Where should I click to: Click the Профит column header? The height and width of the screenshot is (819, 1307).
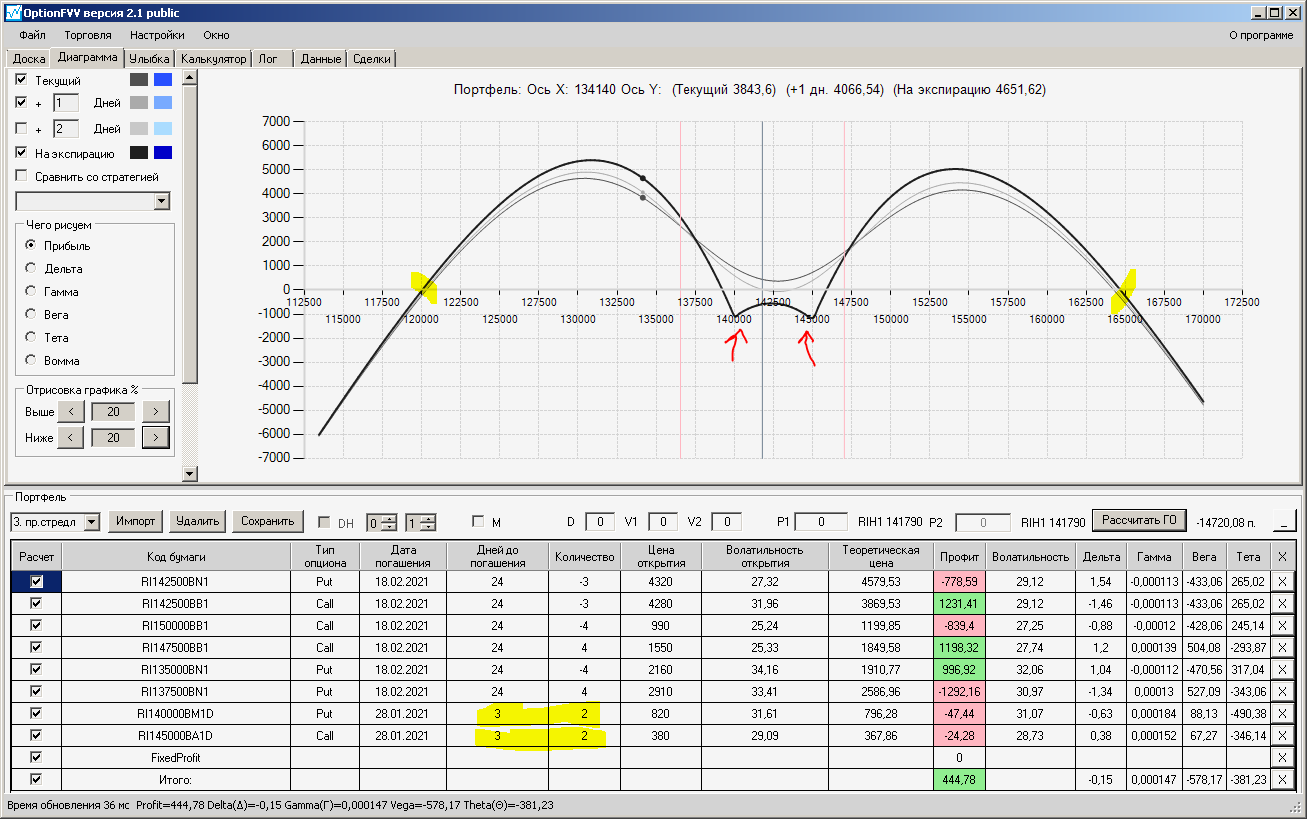tap(959, 556)
